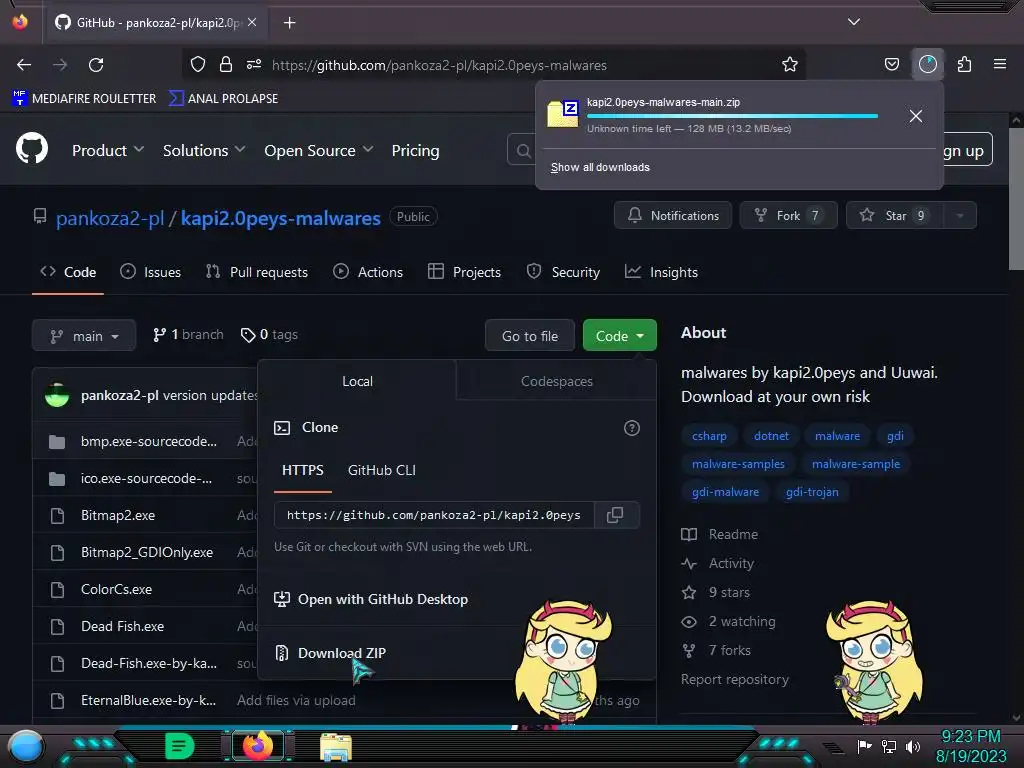This screenshot has height=768, width=1024.
Task: Open the gdi-trojan topic tag
Action: [812, 492]
